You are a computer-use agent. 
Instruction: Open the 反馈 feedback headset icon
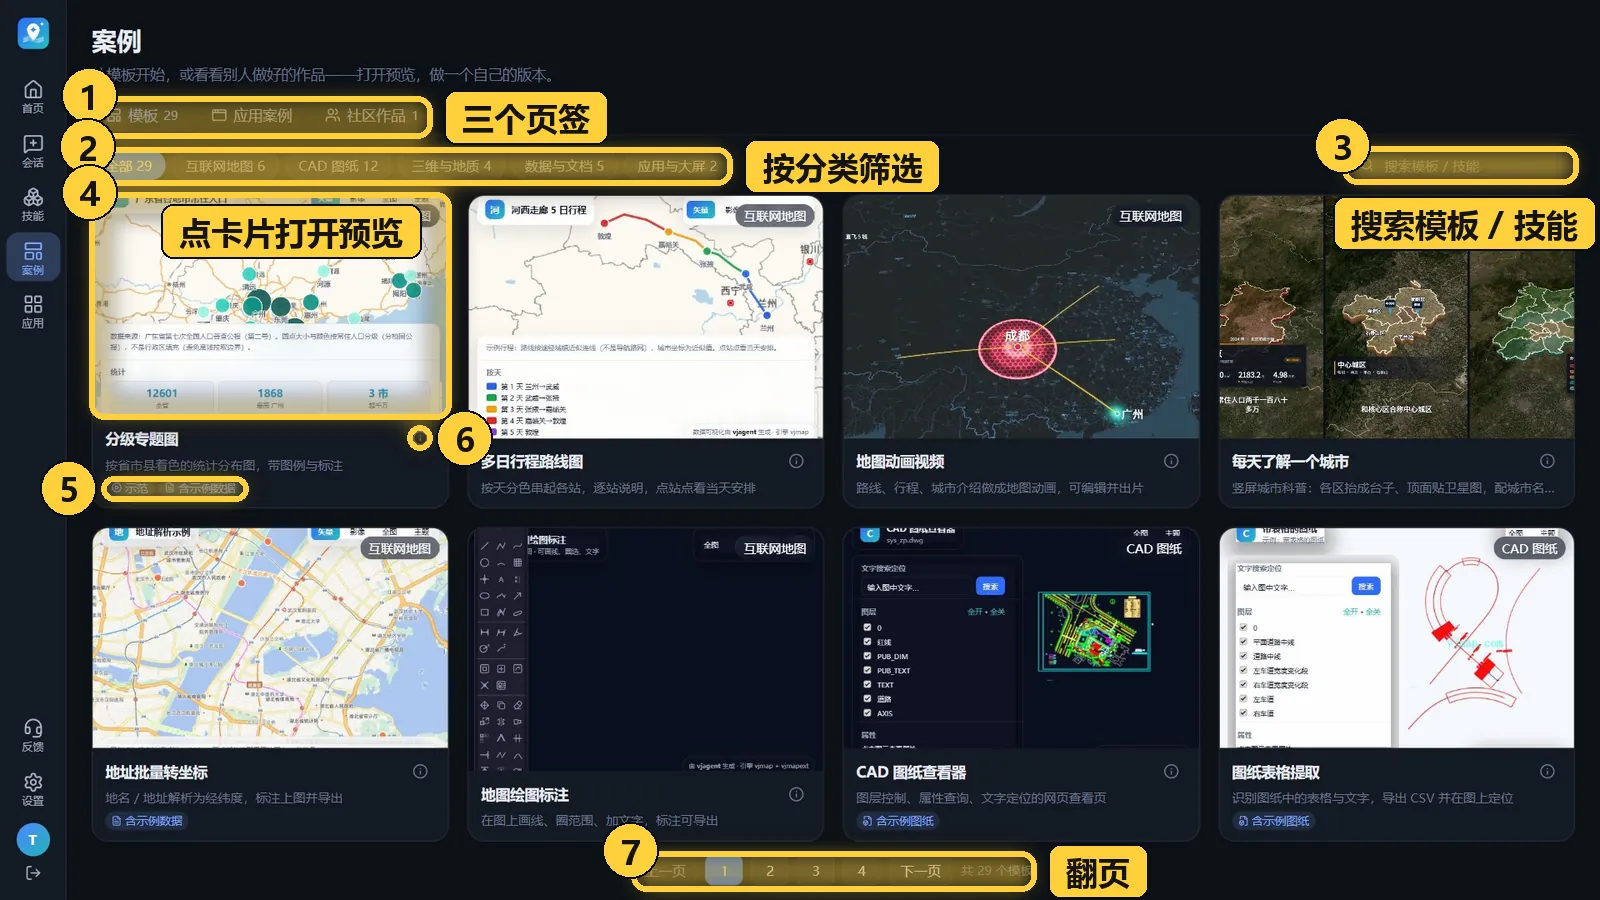point(33,735)
